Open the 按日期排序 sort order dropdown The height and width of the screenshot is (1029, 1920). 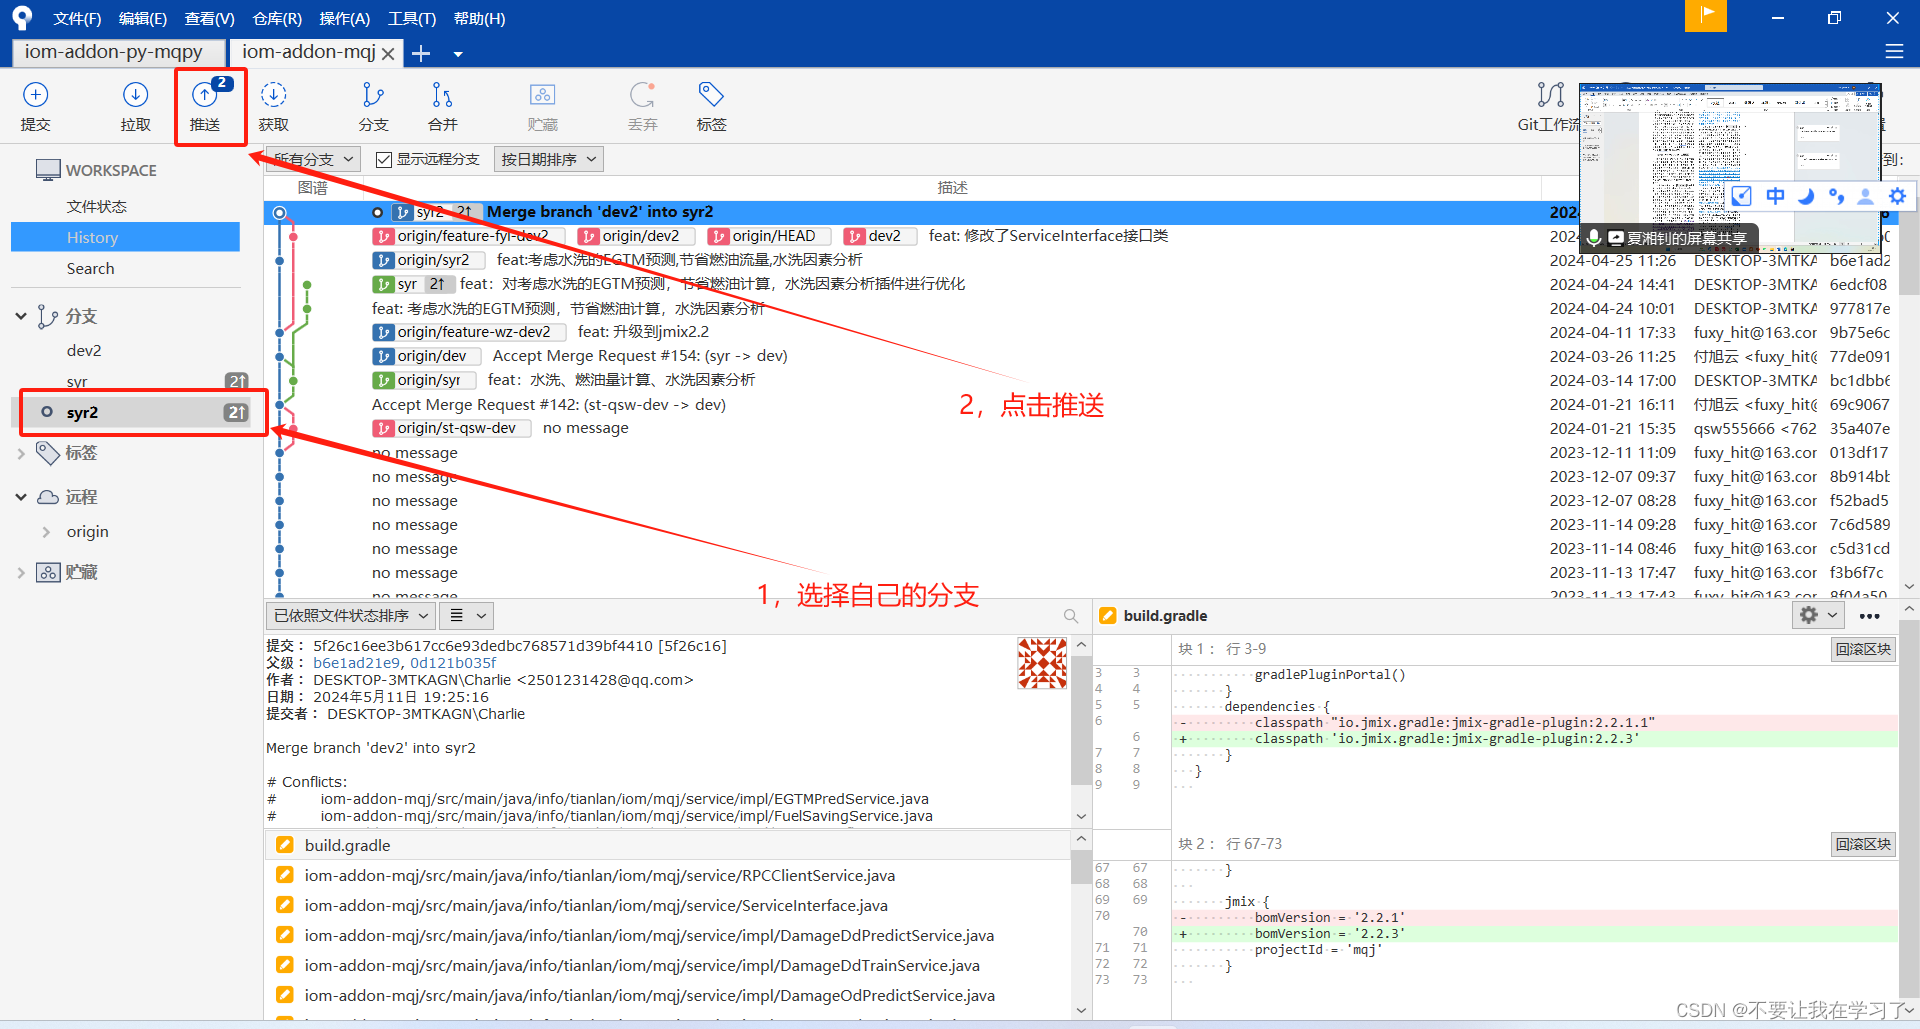tap(548, 158)
